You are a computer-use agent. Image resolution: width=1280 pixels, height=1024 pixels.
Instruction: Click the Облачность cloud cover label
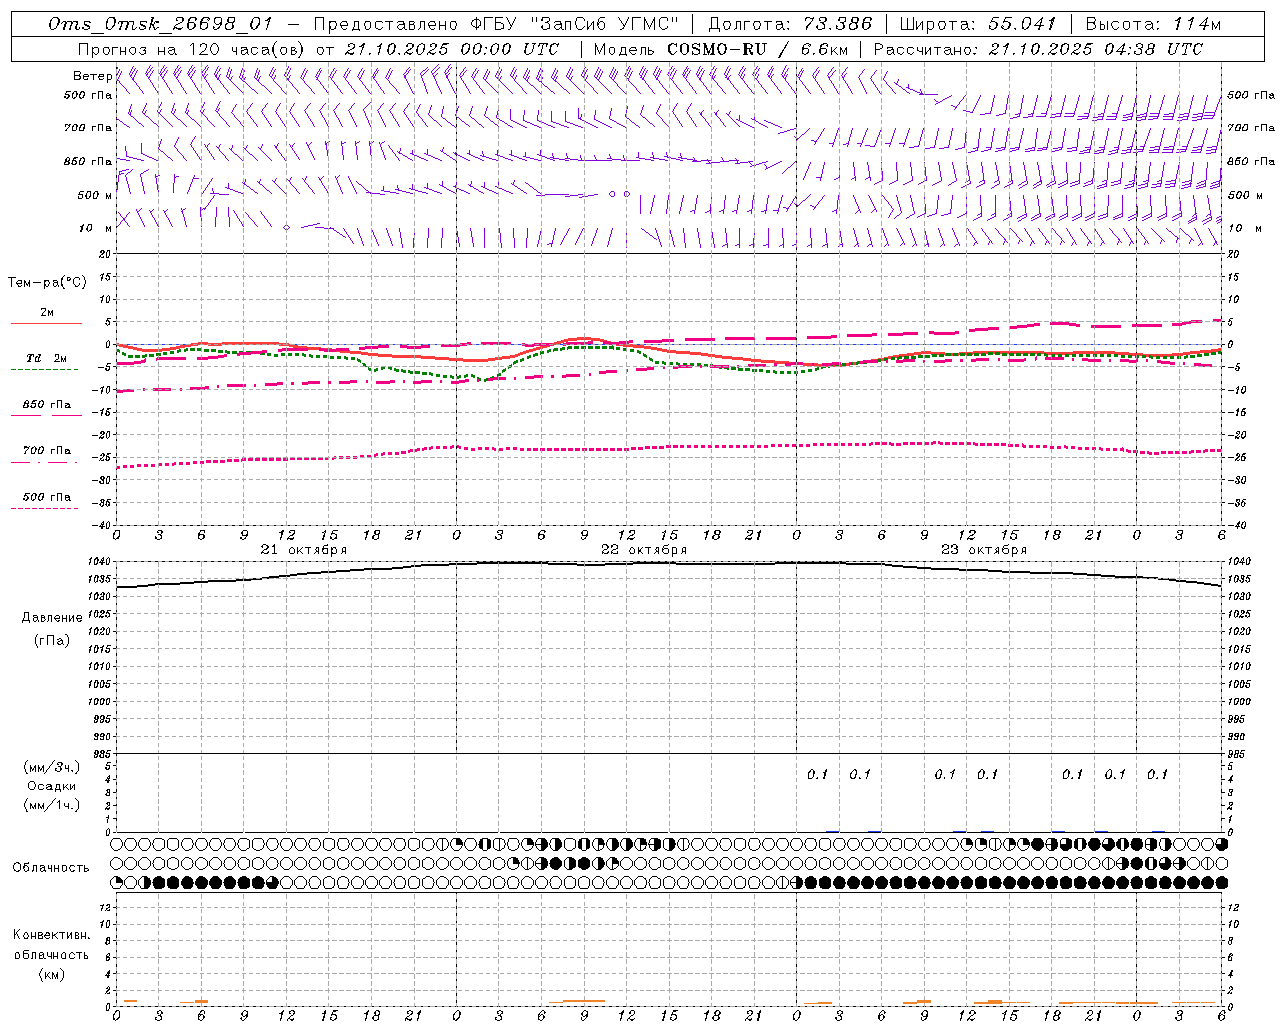pos(51,868)
